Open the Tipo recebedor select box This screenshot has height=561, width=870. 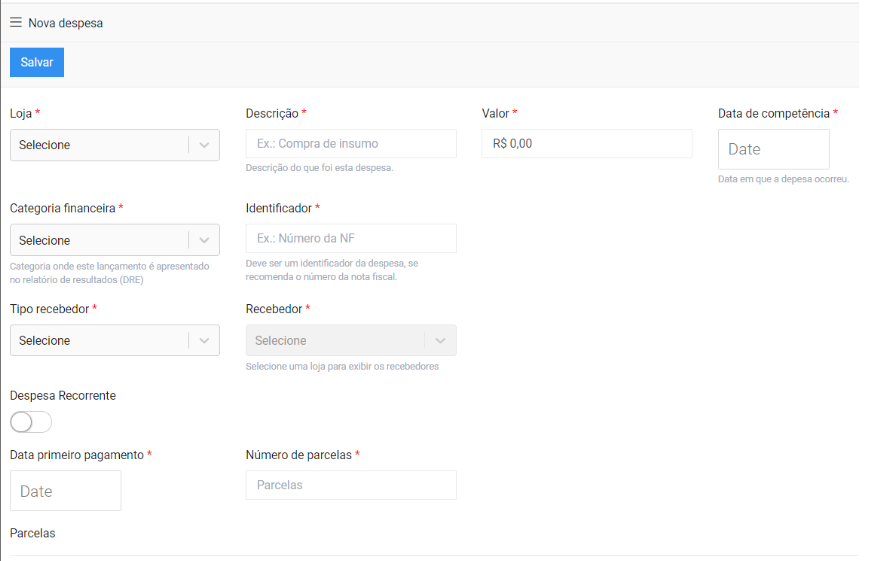[x=115, y=340]
